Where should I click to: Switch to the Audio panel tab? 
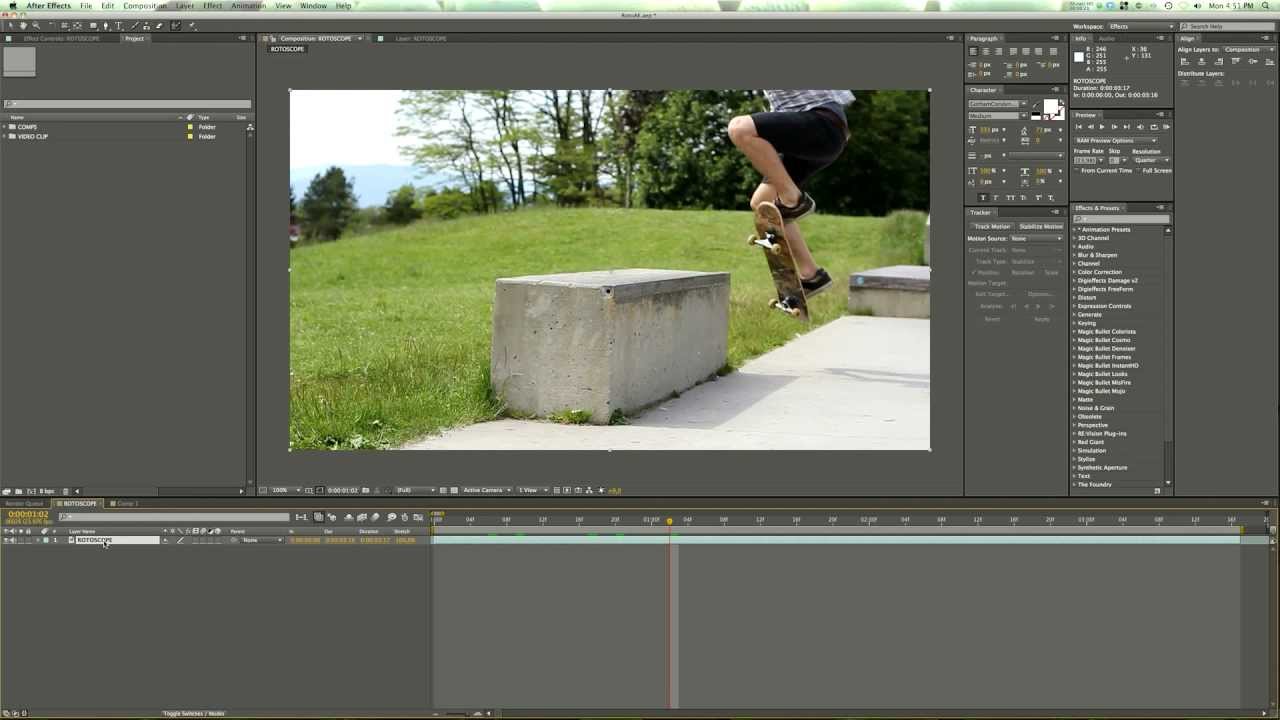(1107, 38)
